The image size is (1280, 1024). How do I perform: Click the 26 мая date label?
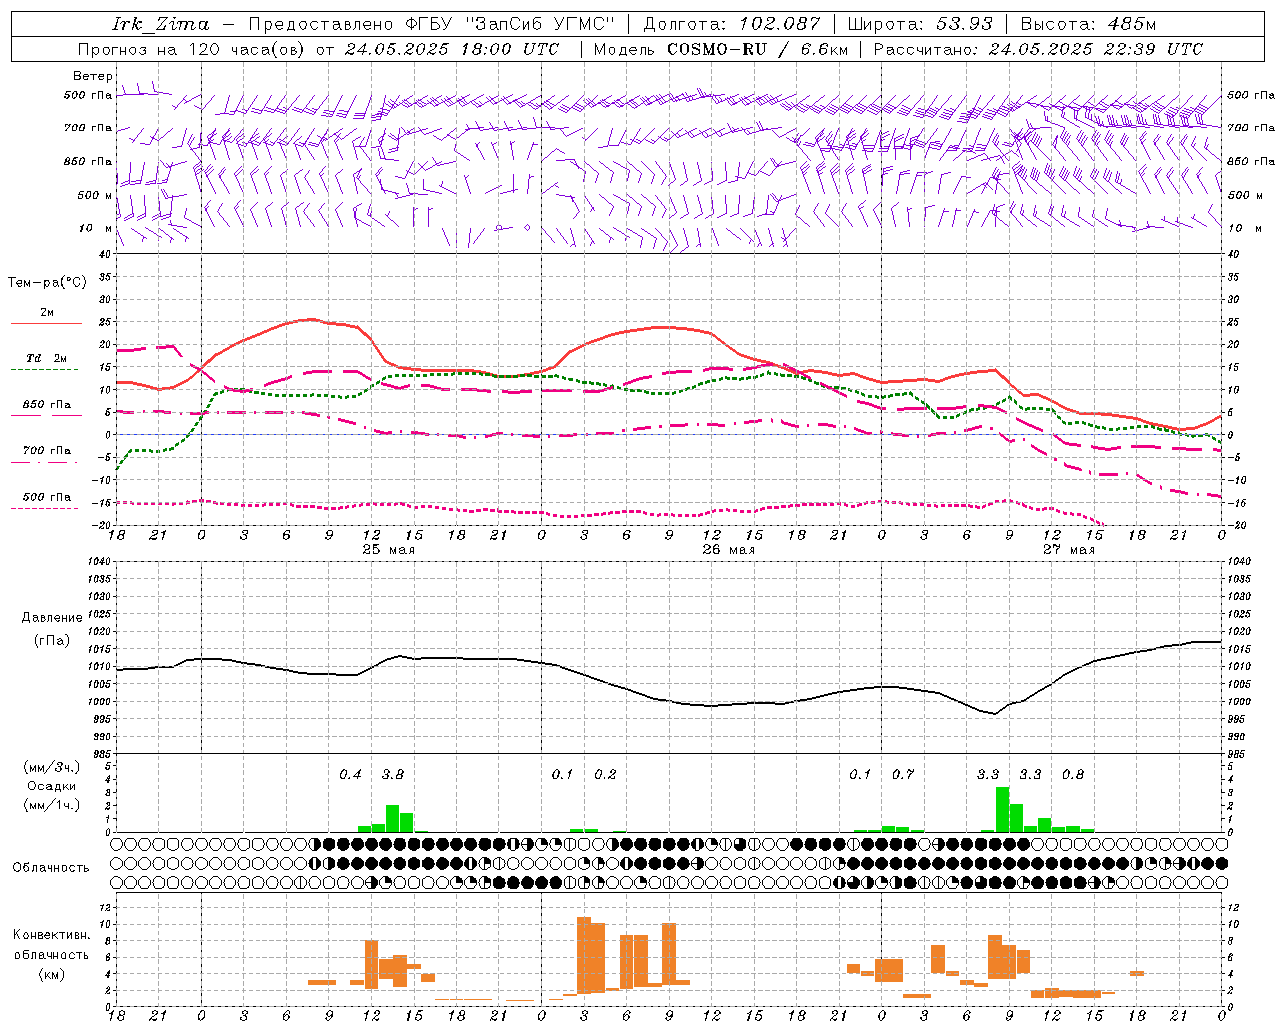(x=728, y=549)
